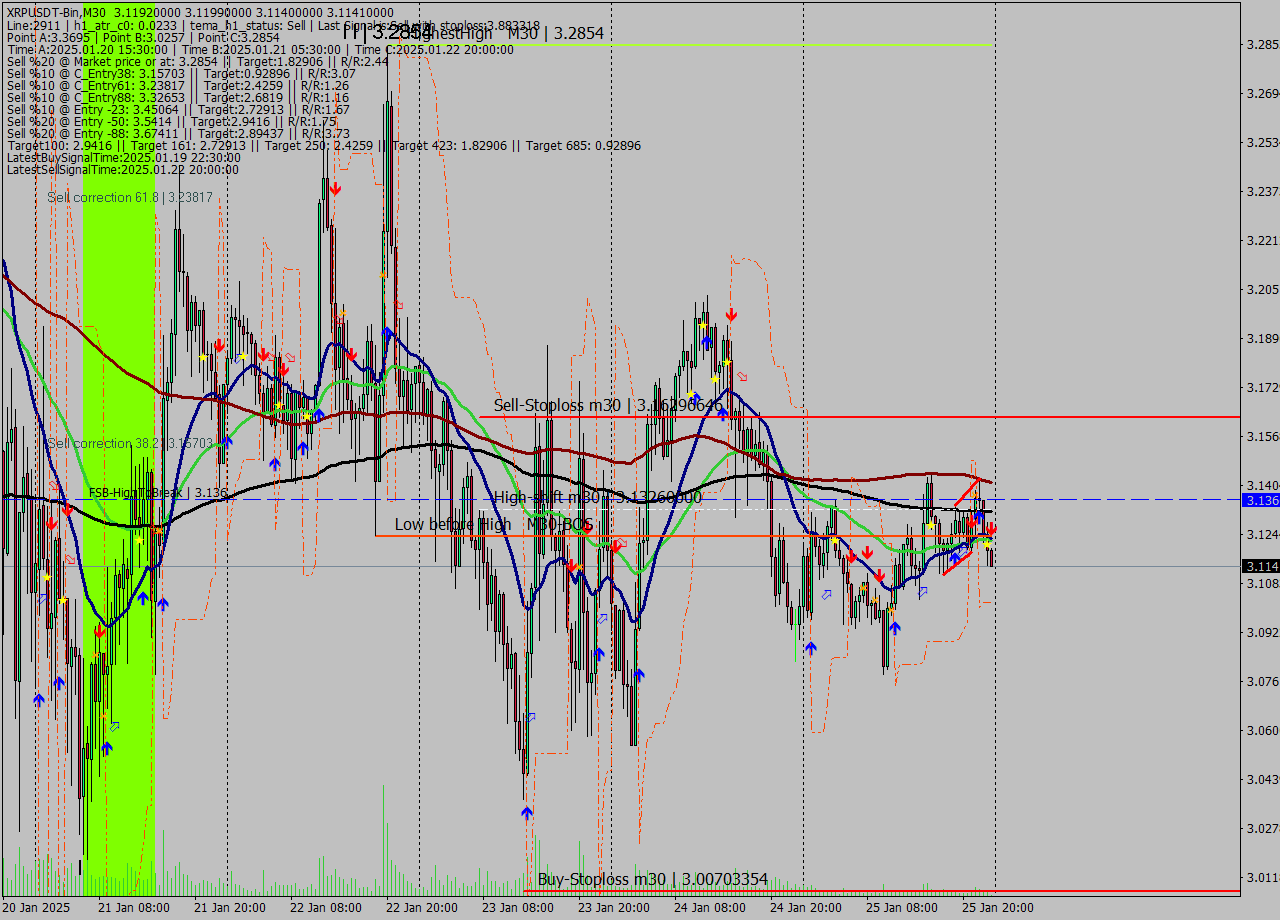The image size is (1280, 920).
Task: Click the 'Sell %10 @ C_Entry38' line
Action: [181, 73]
